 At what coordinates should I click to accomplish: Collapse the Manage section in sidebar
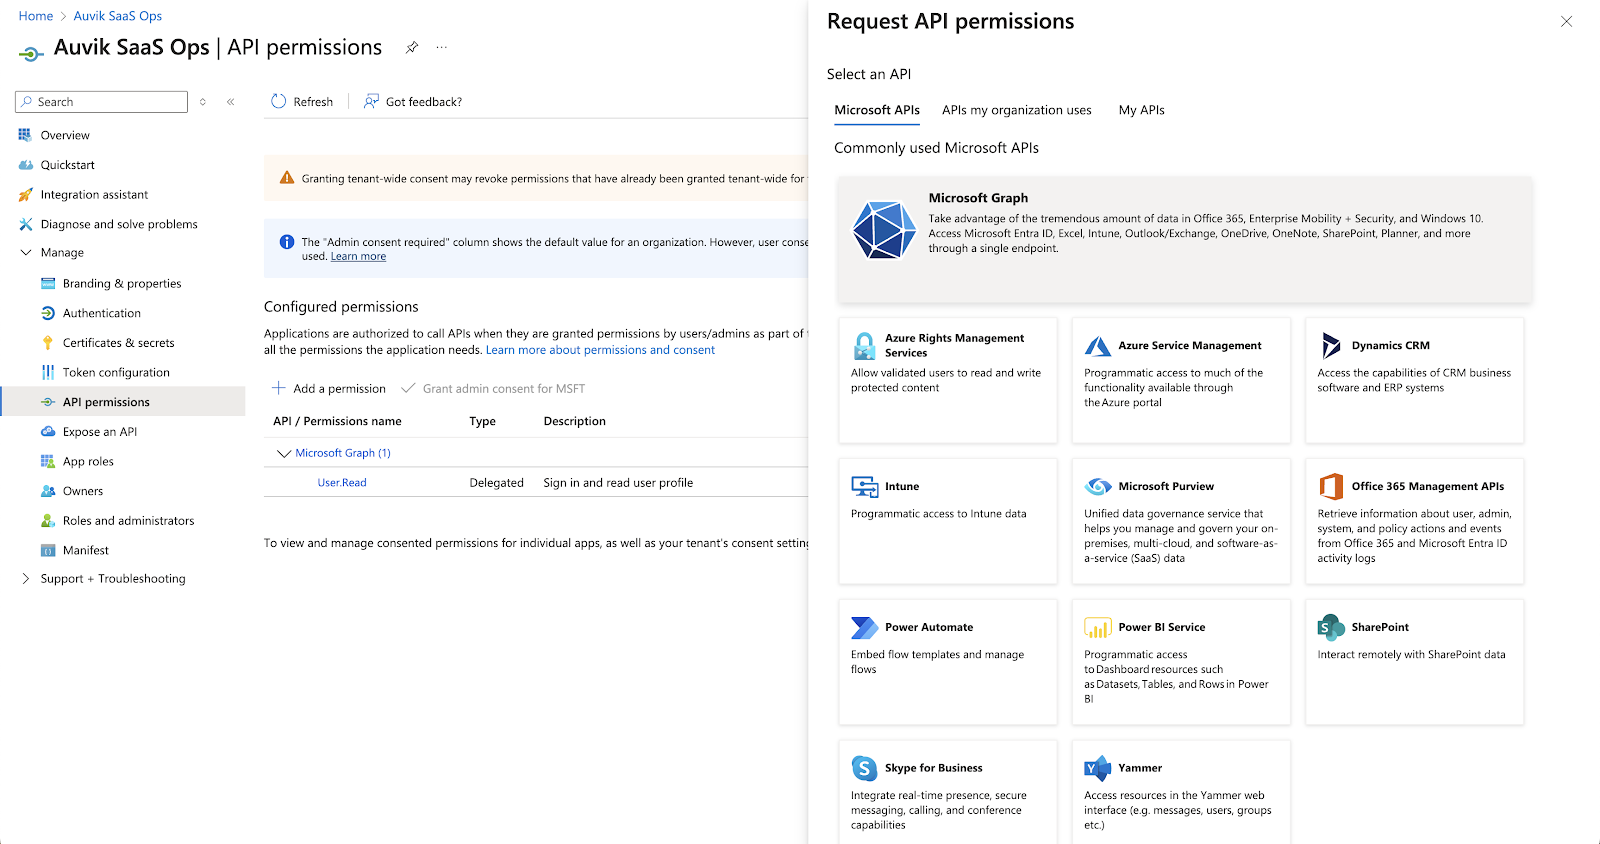(26, 253)
